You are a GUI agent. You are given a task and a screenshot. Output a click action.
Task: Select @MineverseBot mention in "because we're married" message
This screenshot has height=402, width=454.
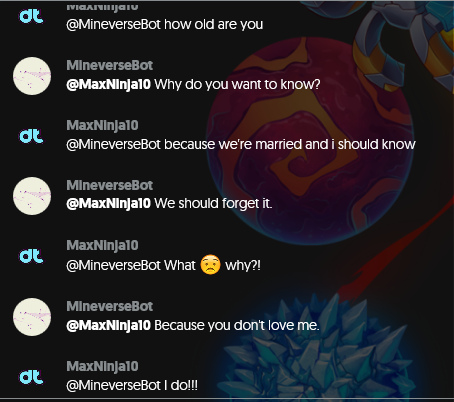pos(114,145)
